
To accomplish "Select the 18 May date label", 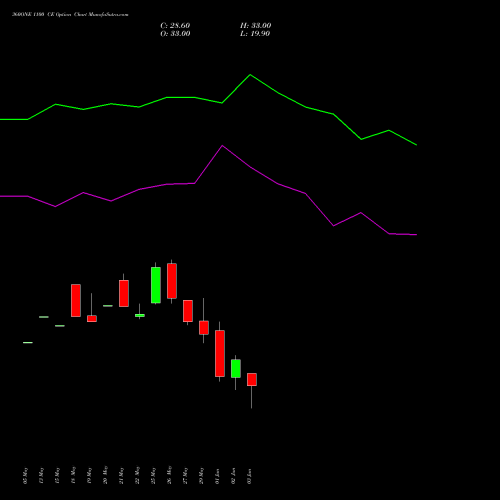I will 73,475.
